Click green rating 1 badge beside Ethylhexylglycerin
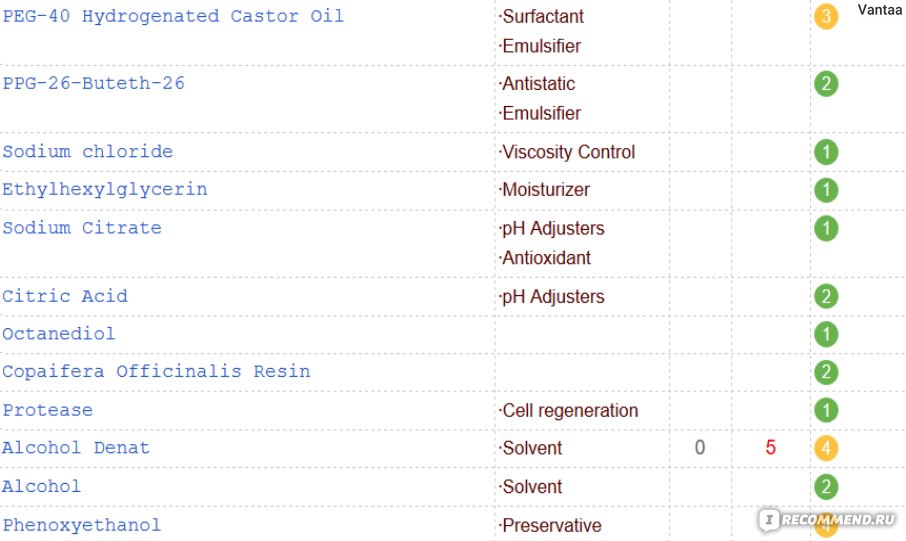Image resolution: width=906 pixels, height=541 pixels. click(x=826, y=190)
